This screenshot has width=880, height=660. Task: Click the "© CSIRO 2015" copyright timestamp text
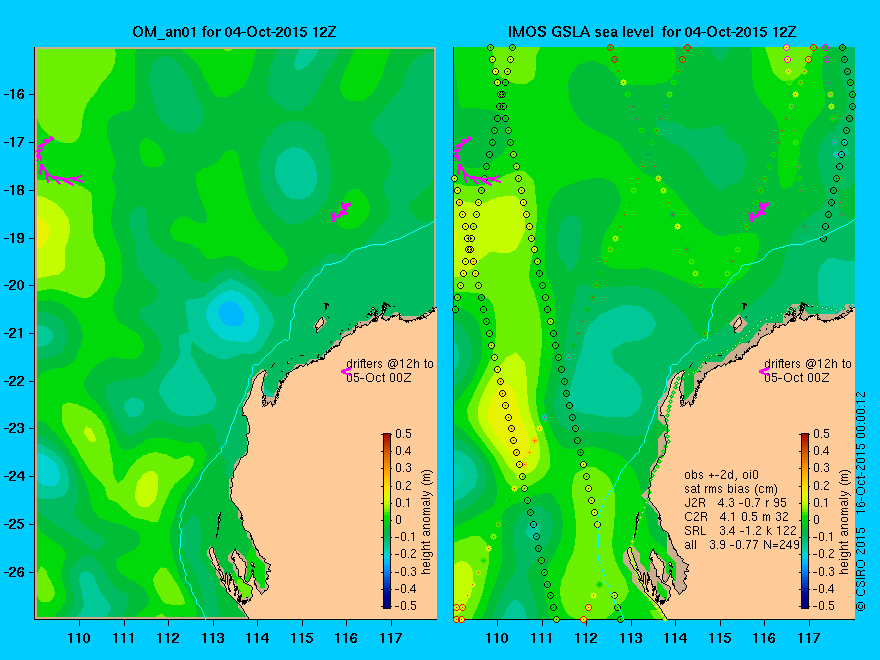[x=861, y=501]
